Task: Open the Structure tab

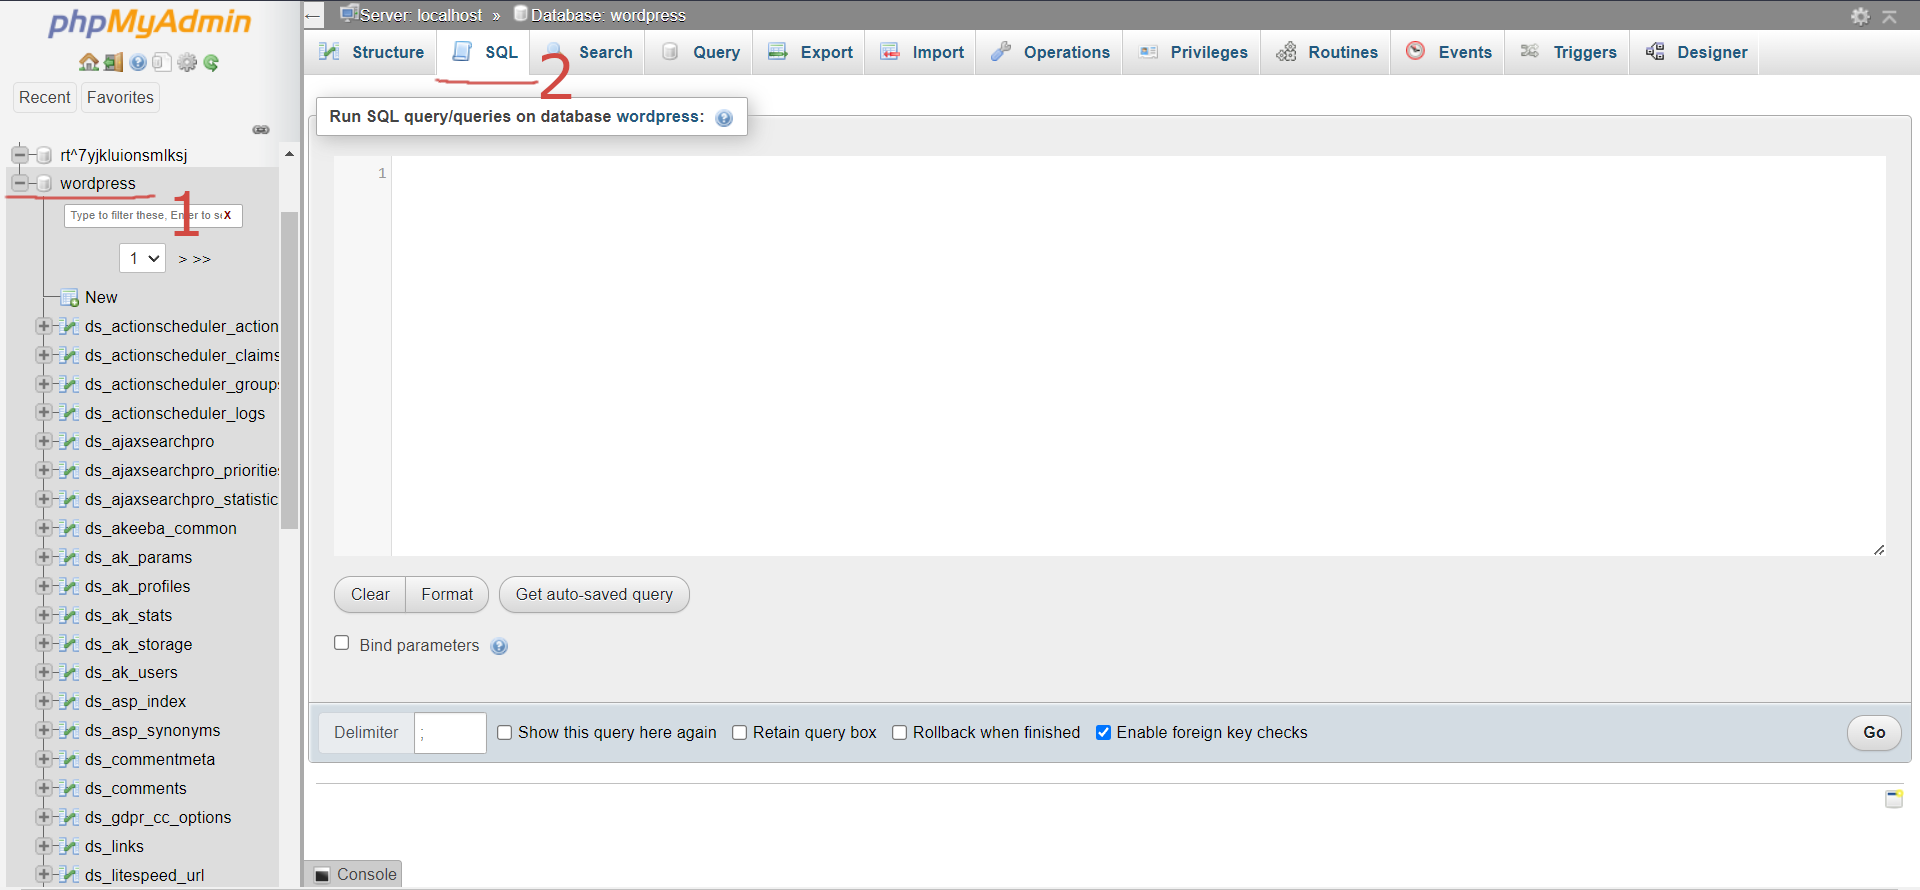Action: 371,52
